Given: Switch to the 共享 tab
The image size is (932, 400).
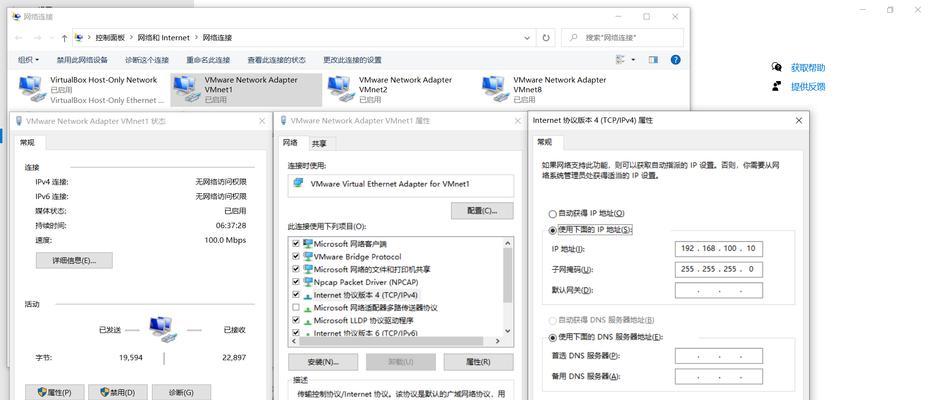Looking at the screenshot, I should point(319,143).
